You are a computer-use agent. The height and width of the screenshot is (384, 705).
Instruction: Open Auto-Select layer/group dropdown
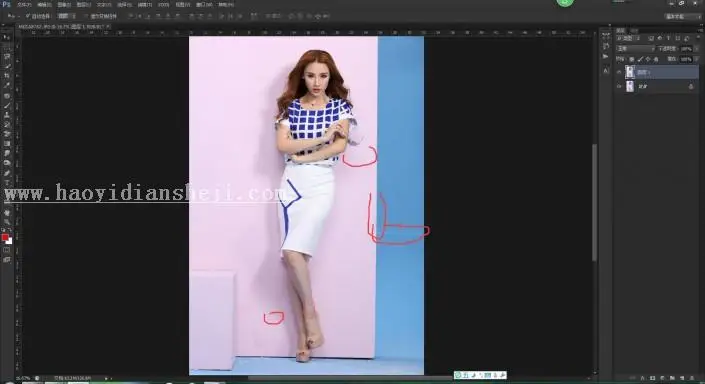(x=67, y=16)
